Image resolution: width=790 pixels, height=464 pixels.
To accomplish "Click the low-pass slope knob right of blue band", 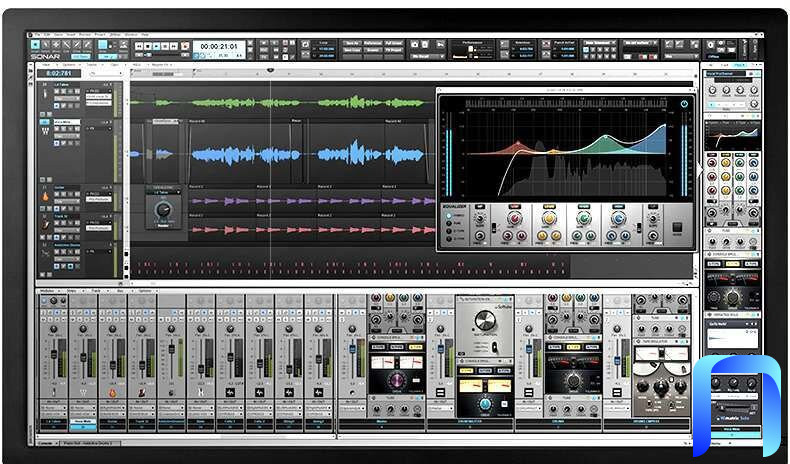I will coord(653,219).
